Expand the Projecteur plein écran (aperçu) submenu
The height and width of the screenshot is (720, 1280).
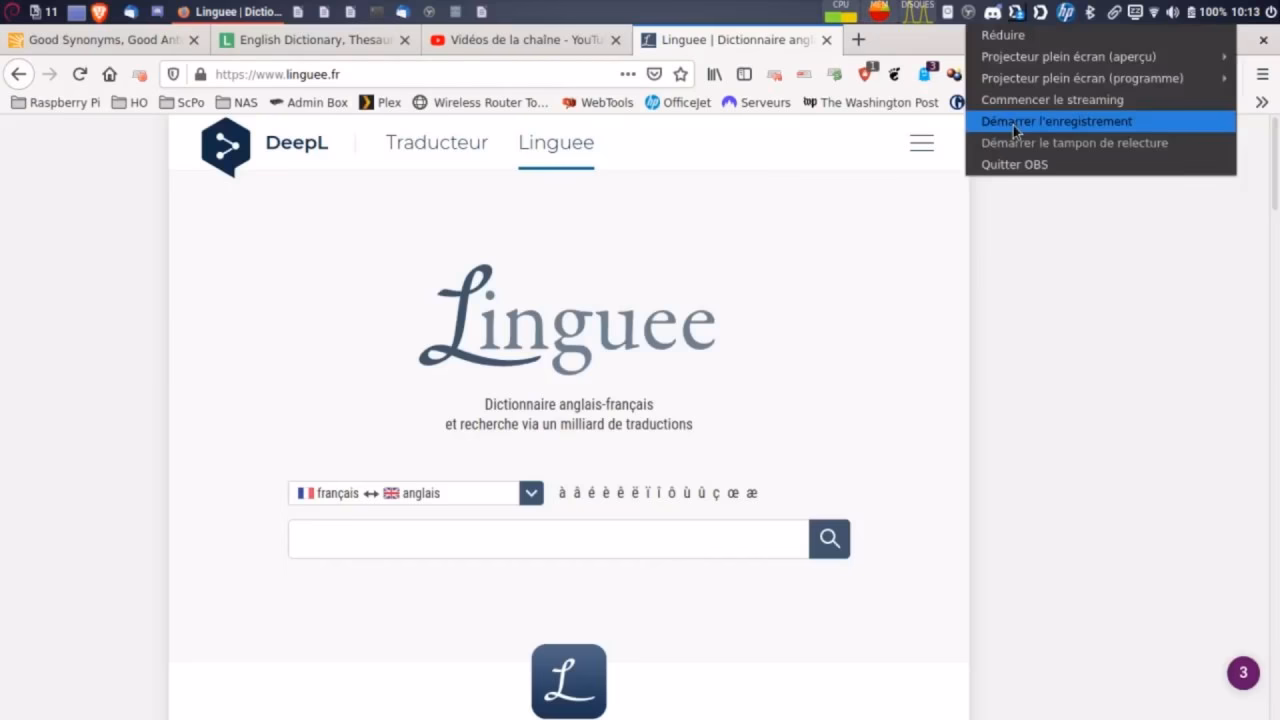(x=1068, y=56)
